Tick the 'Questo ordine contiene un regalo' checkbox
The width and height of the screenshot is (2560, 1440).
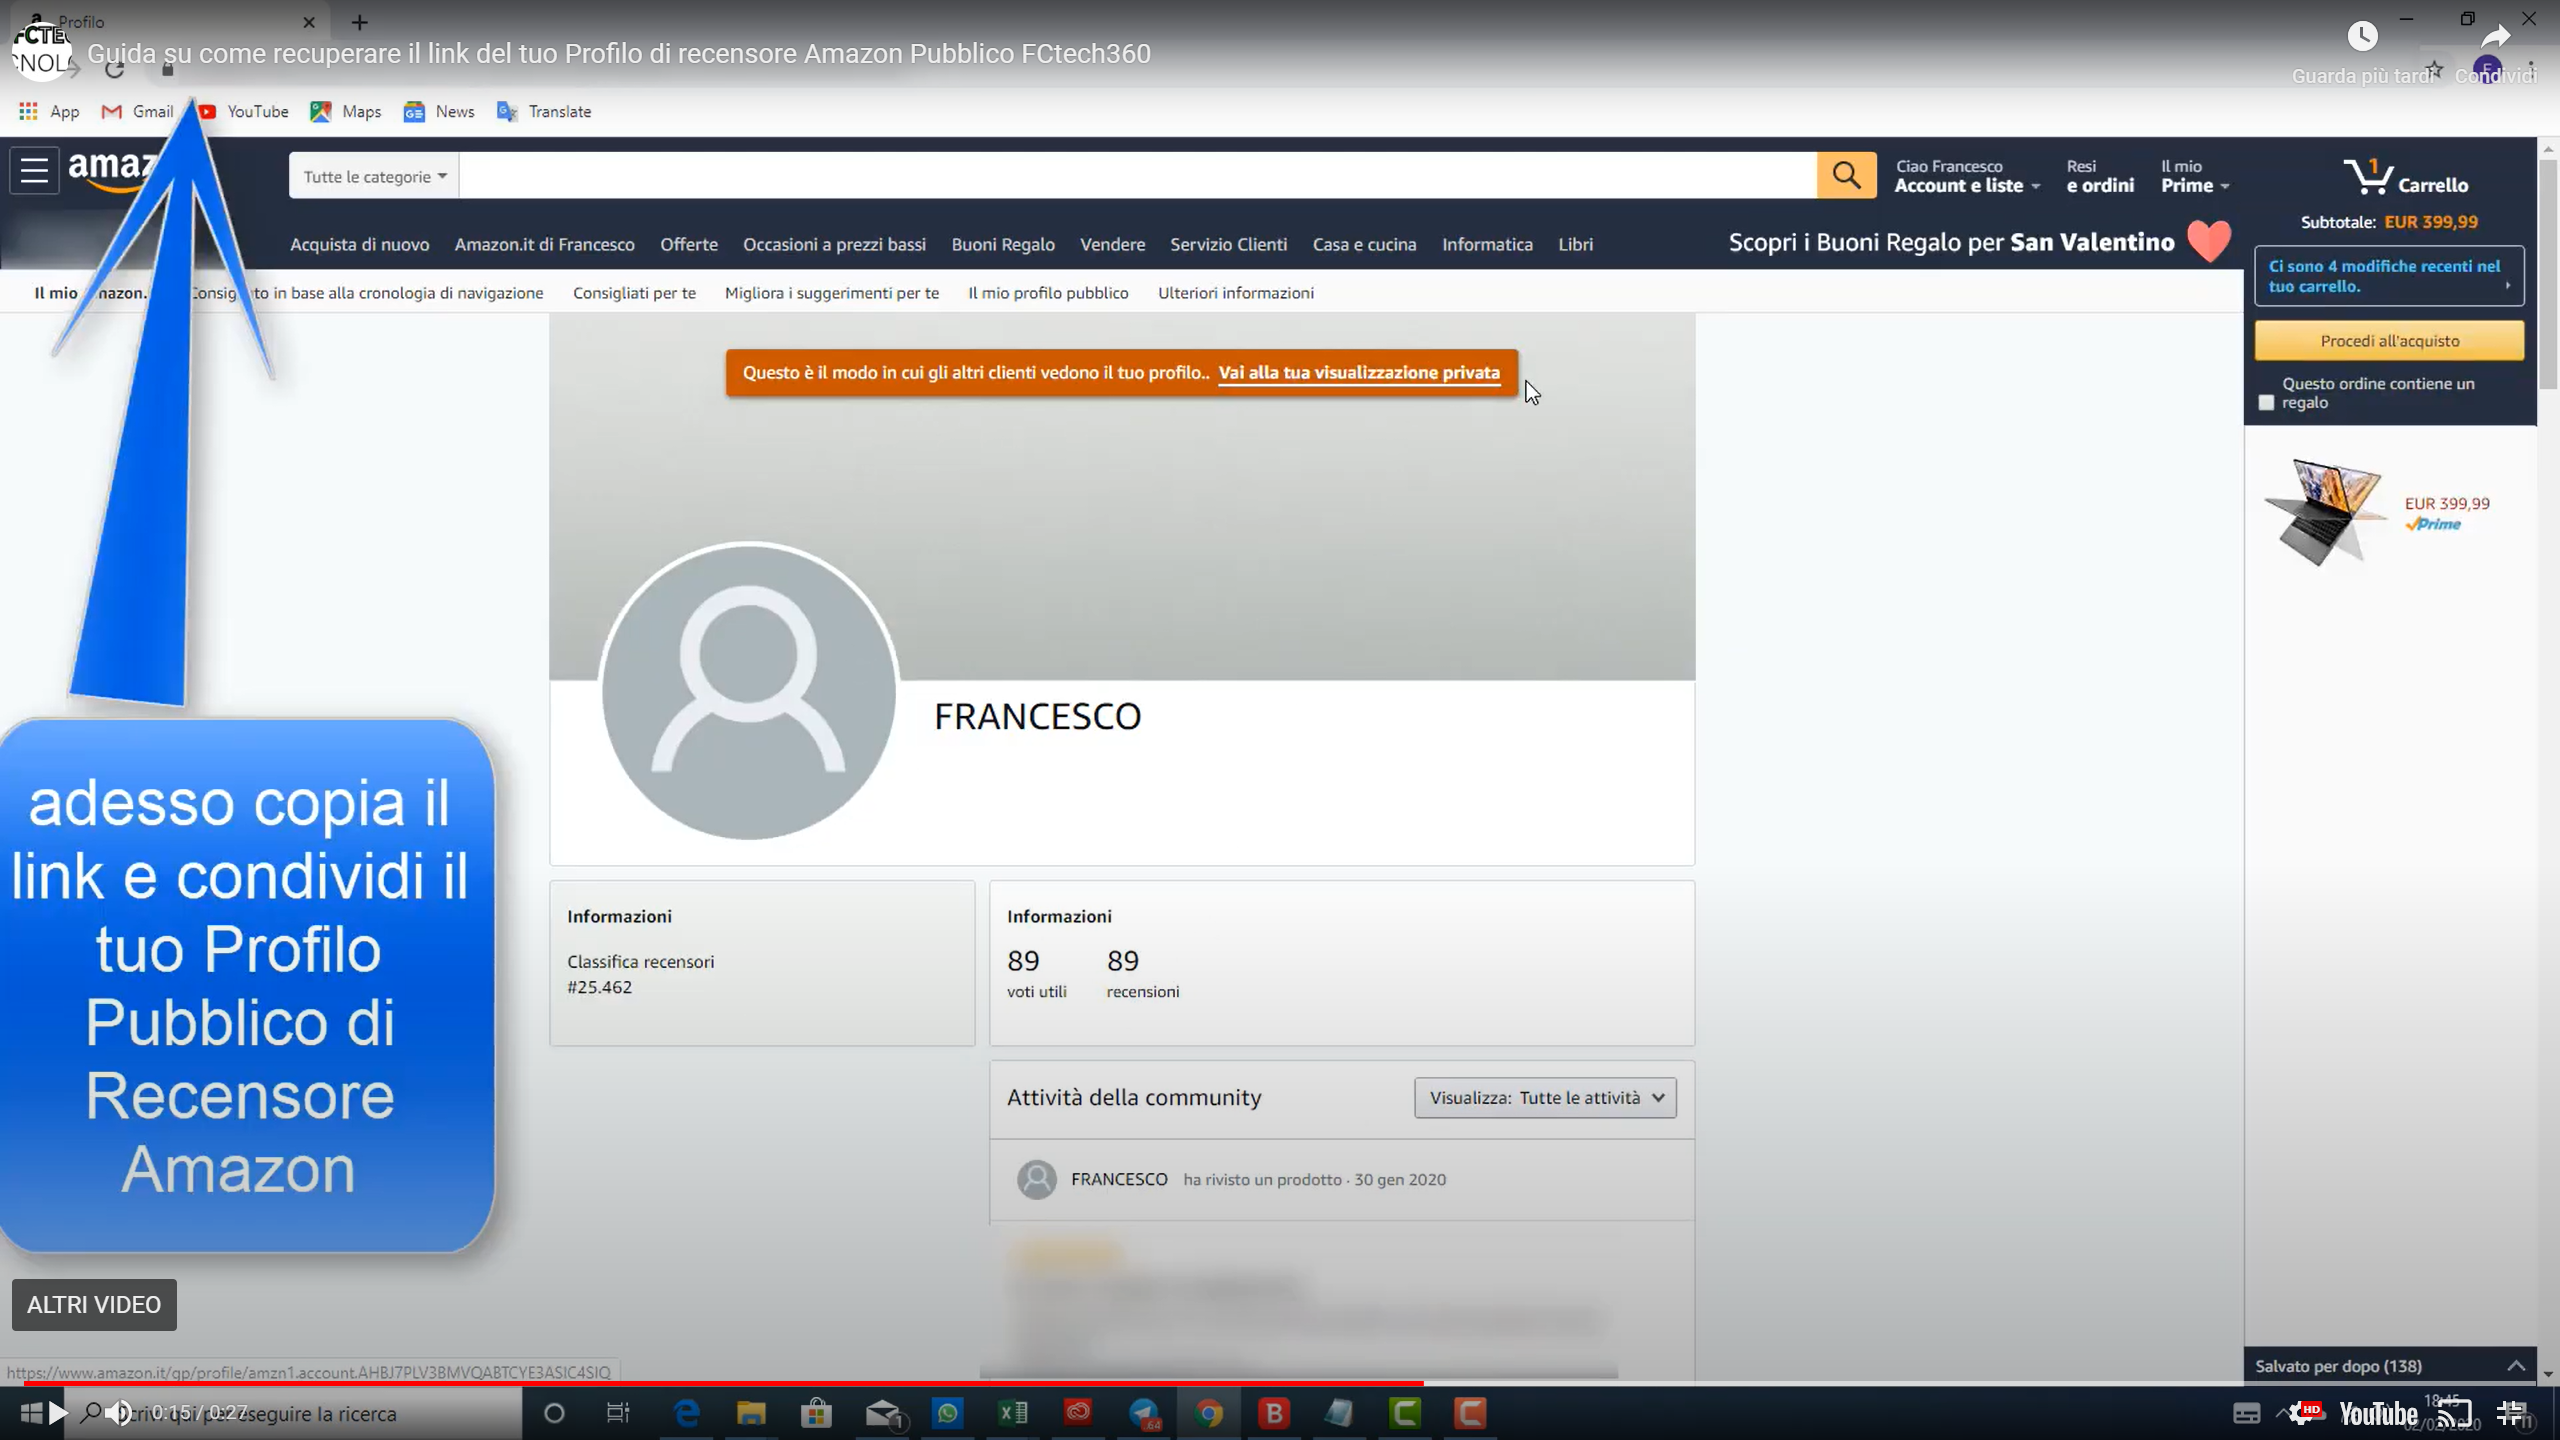tap(2266, 403)
